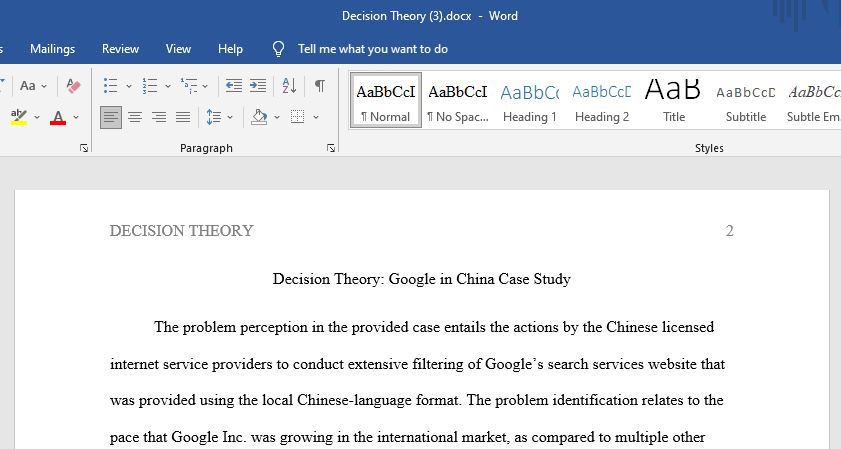This screenshot has height=449, width=841.
Task: Open line spacing dropdown arrow
Action: [230, 117]
